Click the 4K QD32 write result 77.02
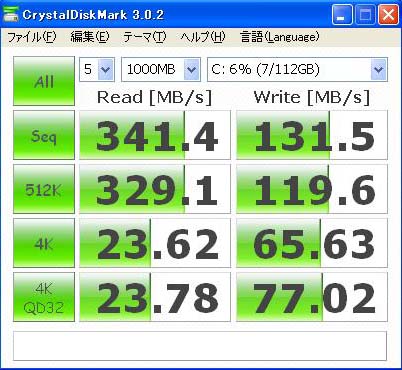 click(312, 297)
